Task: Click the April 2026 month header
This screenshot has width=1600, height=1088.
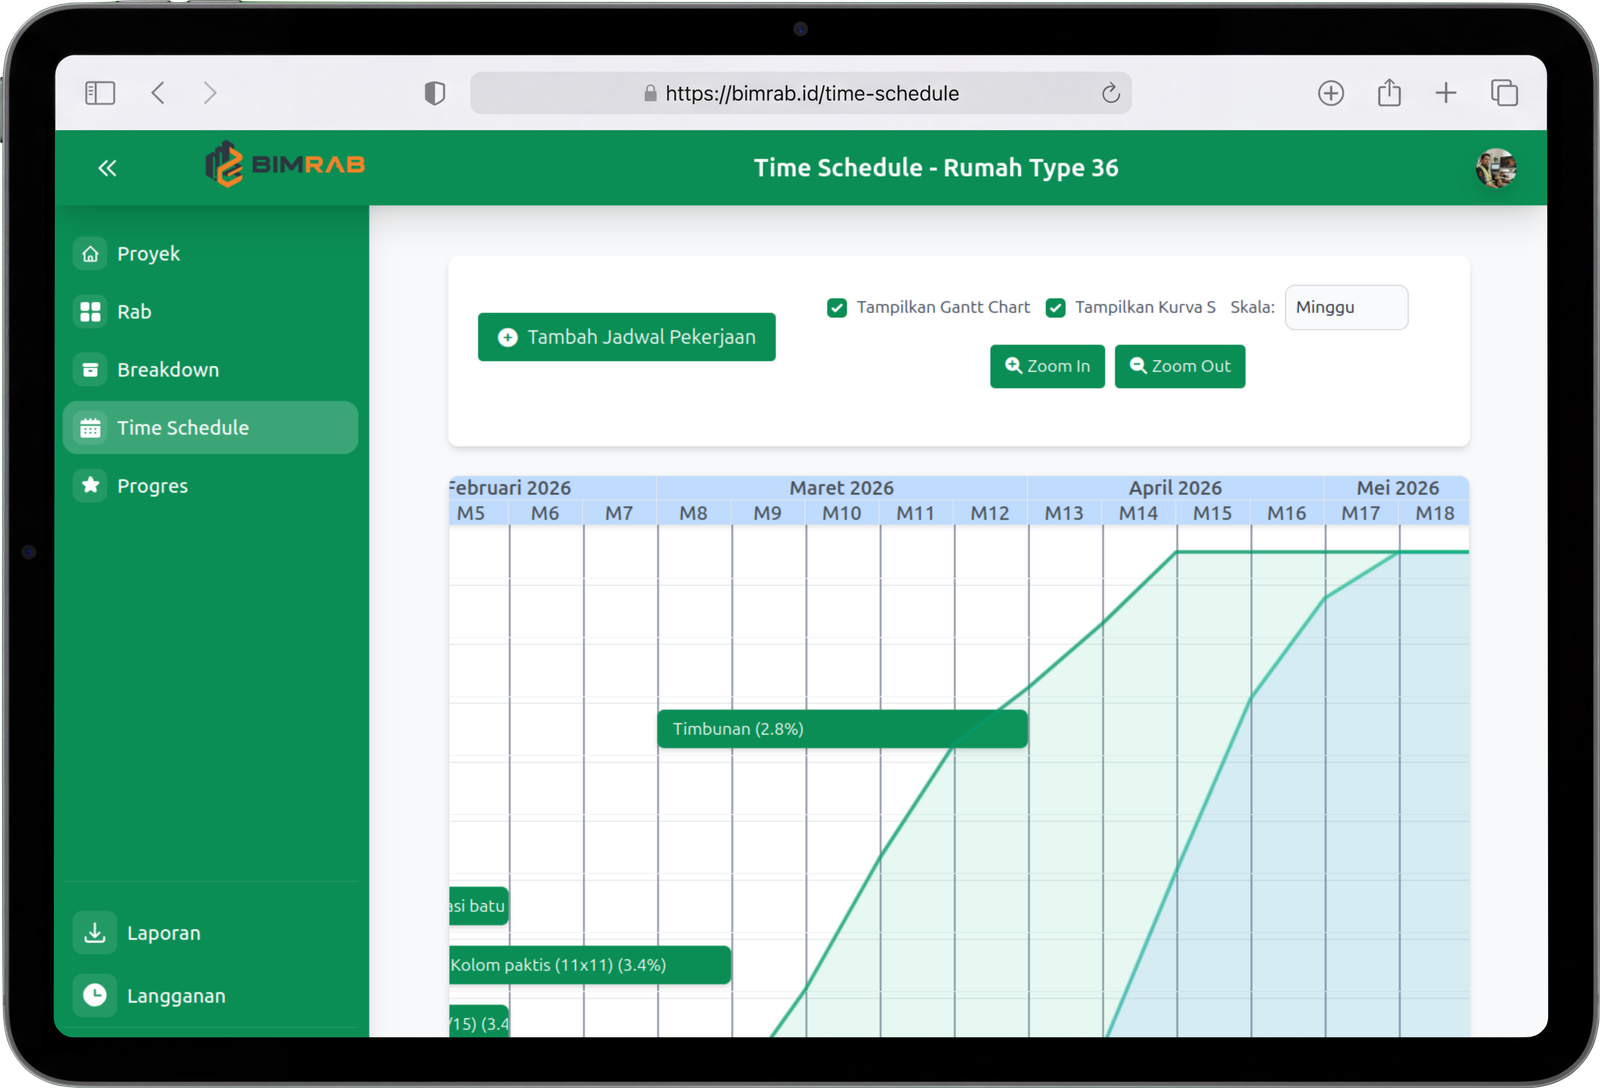Action: [1176, 487]
